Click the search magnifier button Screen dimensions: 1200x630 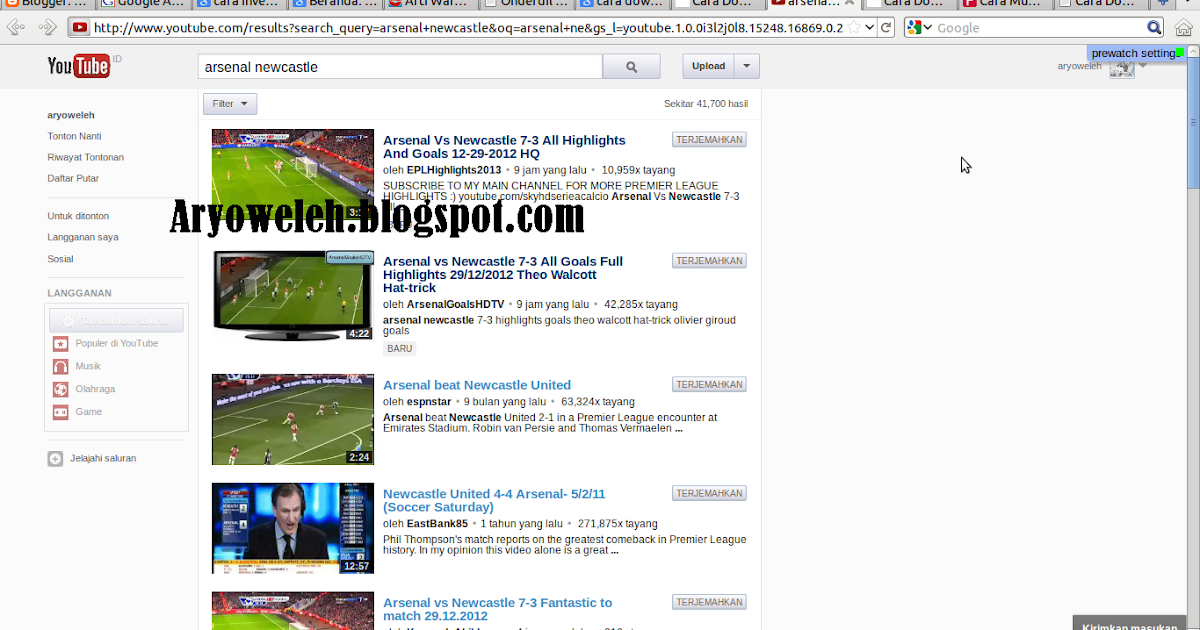(x=631, y=67)
